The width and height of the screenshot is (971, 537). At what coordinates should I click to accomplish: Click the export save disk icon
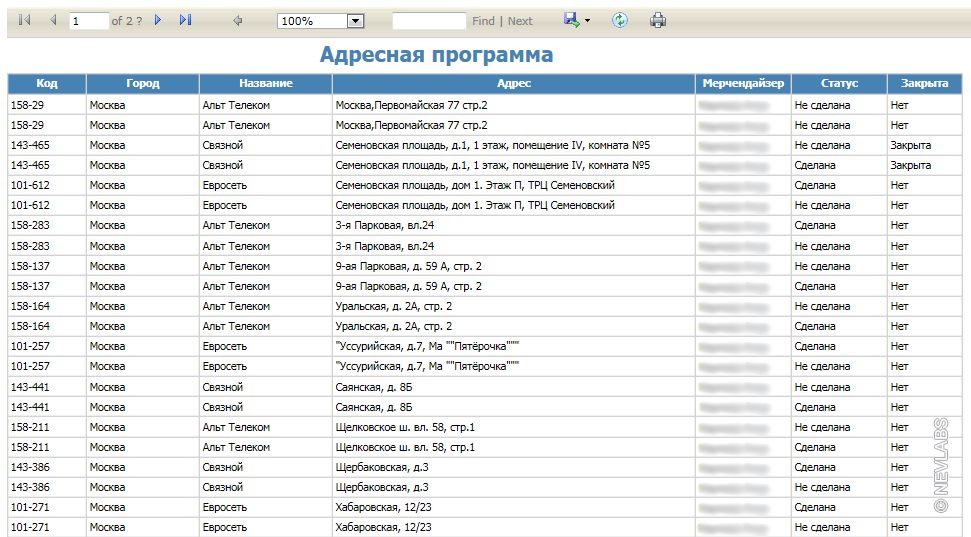pos(571,20)
